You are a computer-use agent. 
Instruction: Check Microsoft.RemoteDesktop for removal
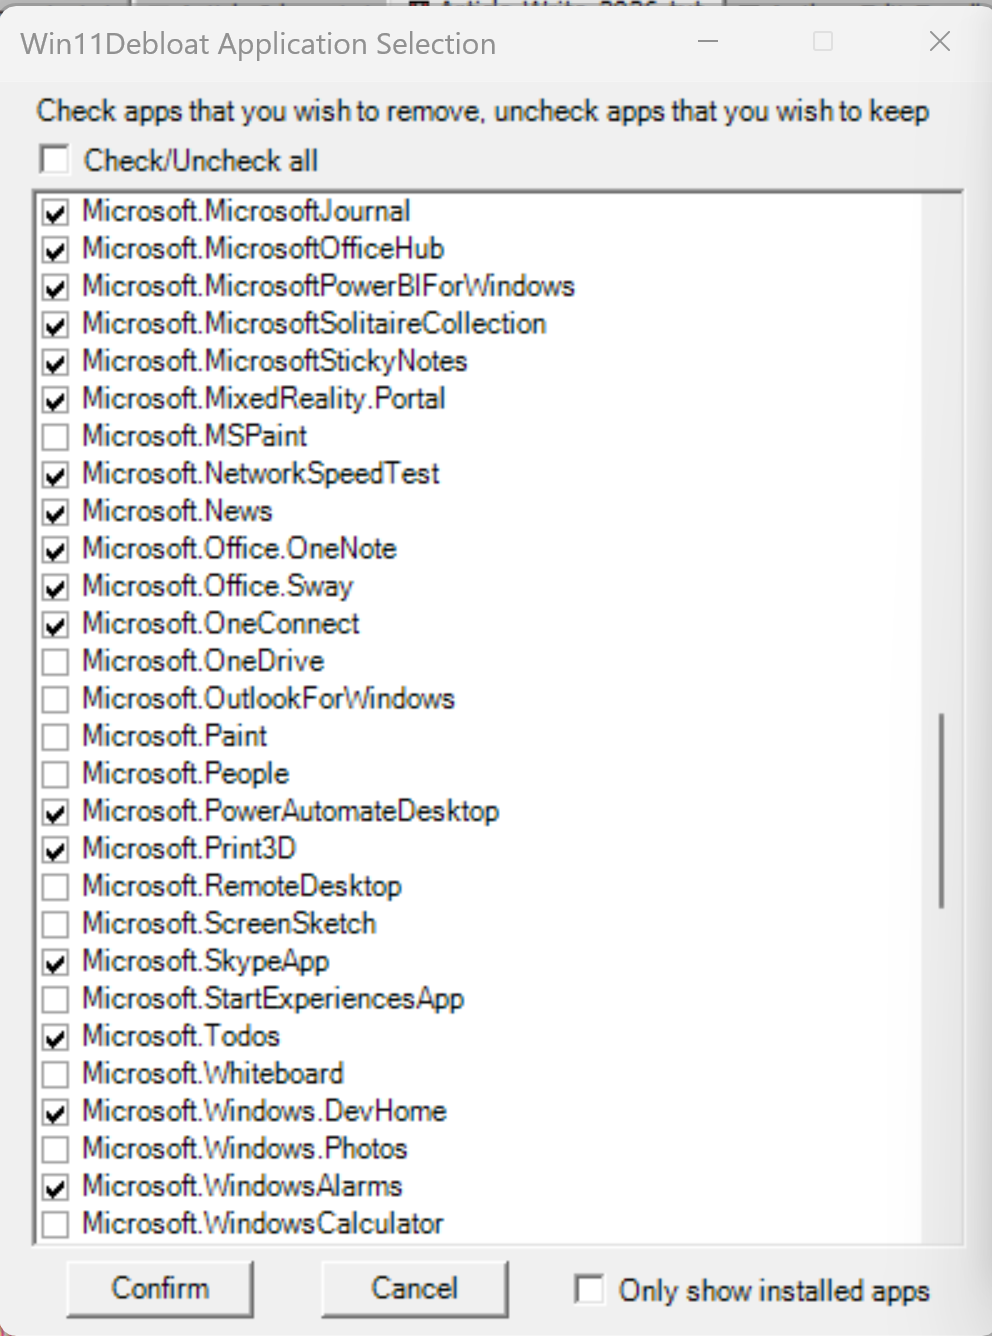[x=56, y=888]
